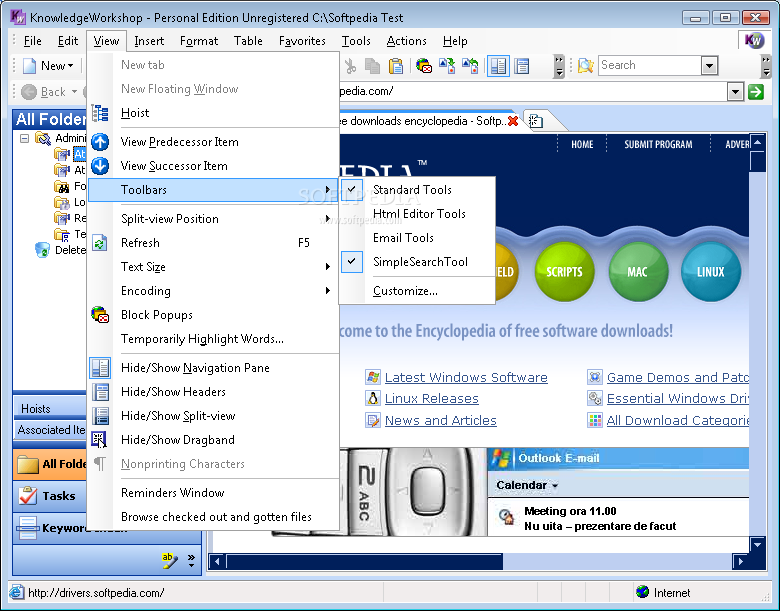
Task: Open the Linux Releases link
Action: (431, 399)
